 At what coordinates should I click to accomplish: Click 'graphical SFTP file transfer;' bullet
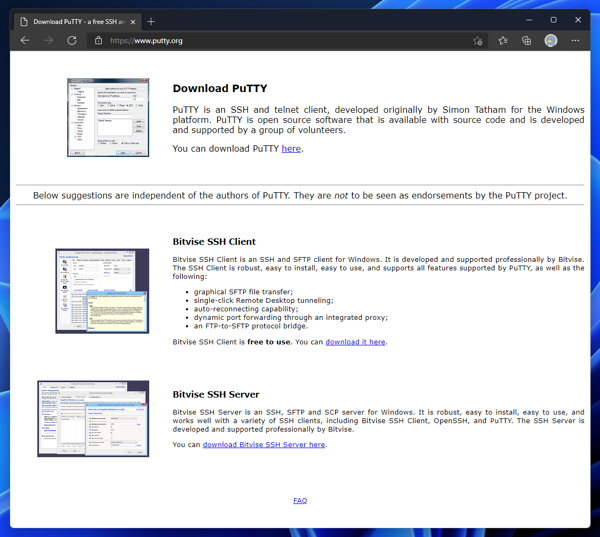point(243,292)
